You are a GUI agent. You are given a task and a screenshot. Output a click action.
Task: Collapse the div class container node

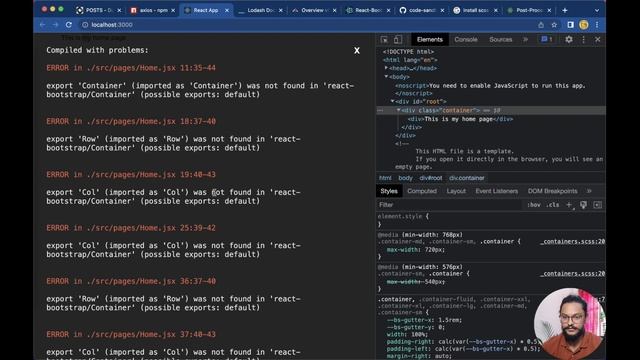coord(399,110)
